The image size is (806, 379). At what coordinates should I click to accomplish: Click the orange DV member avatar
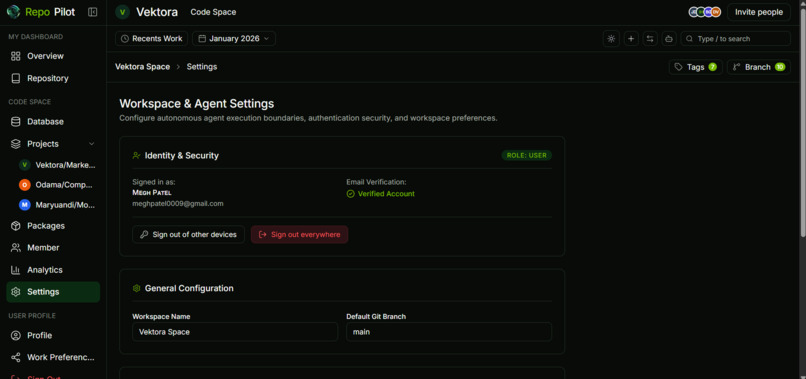point(716,12)
